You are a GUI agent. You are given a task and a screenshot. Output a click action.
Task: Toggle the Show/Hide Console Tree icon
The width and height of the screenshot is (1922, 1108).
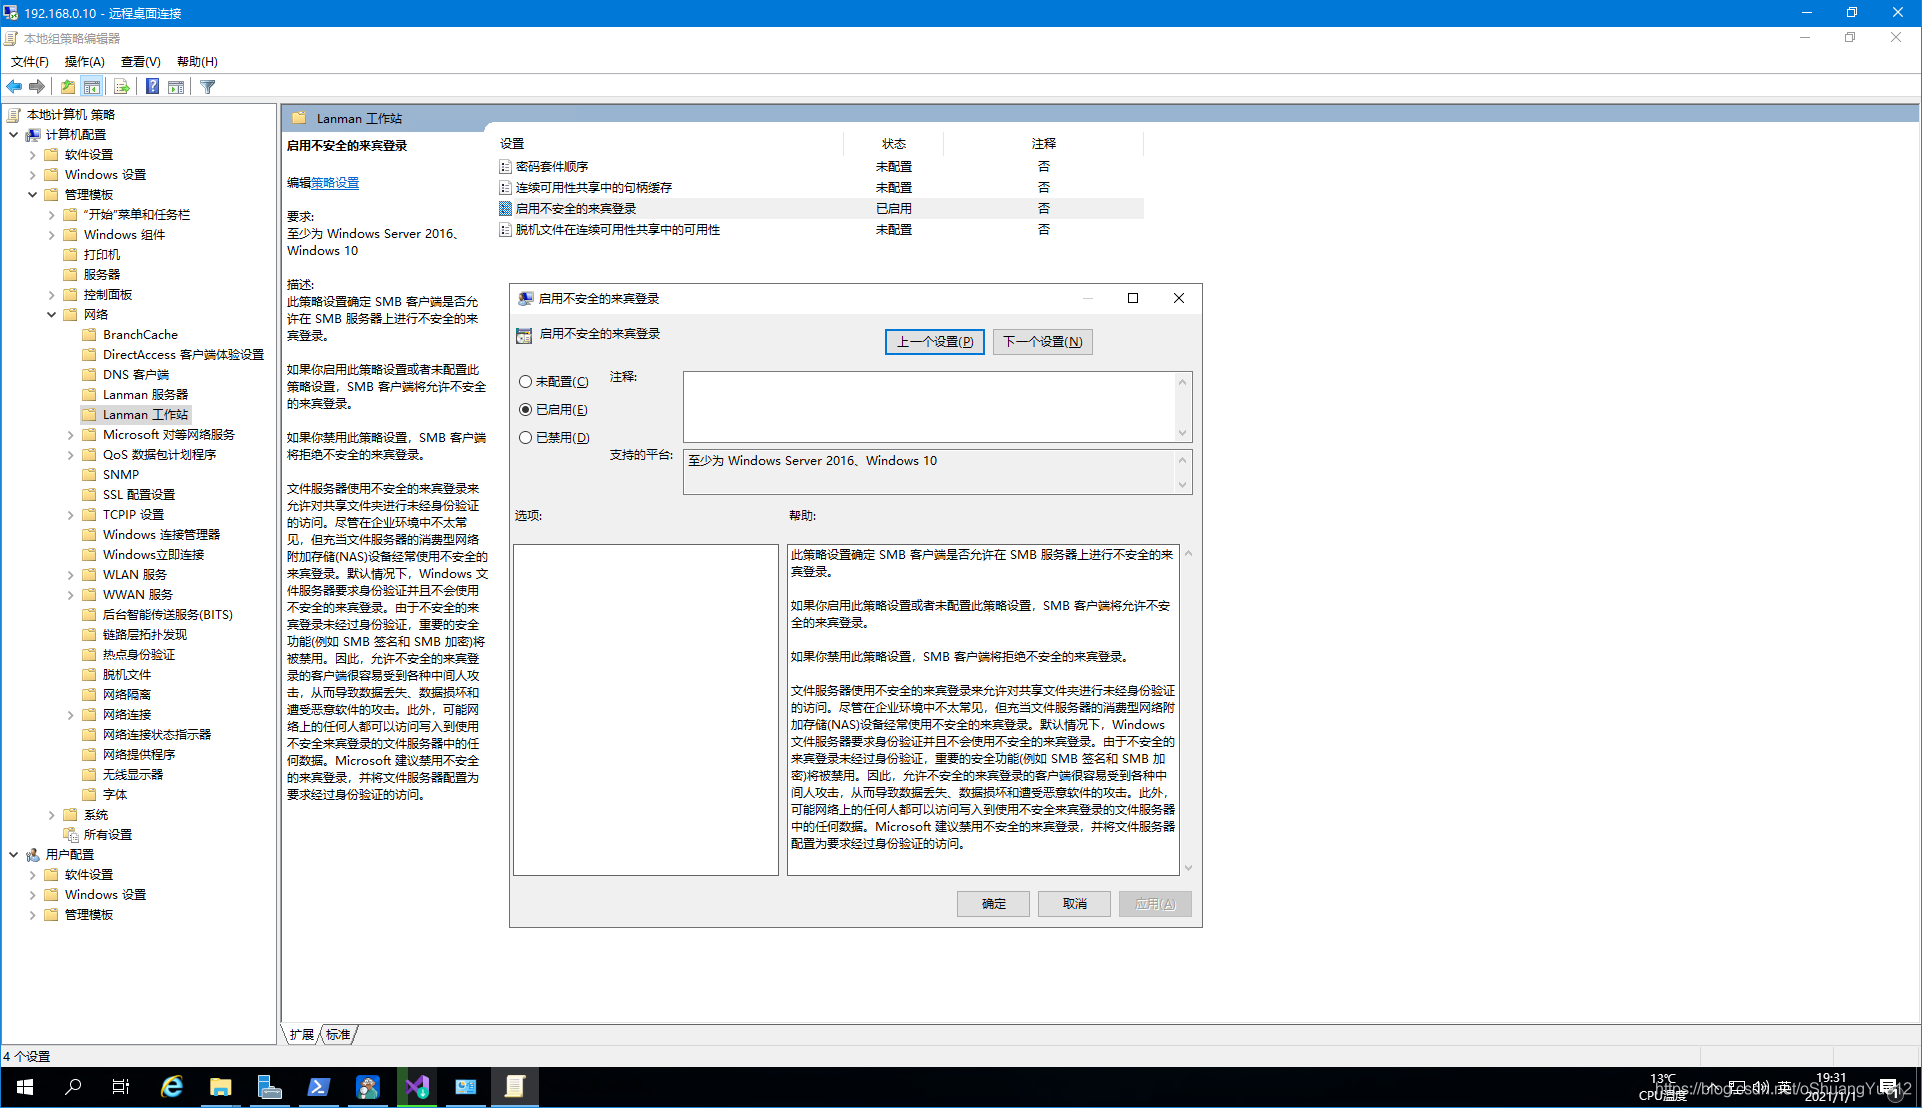click(x=92, y=87)
